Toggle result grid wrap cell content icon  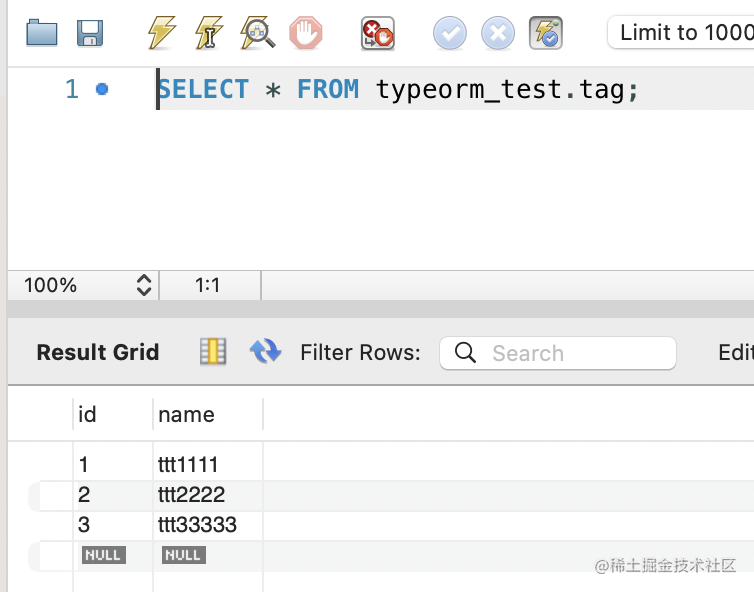click(213, 351)
